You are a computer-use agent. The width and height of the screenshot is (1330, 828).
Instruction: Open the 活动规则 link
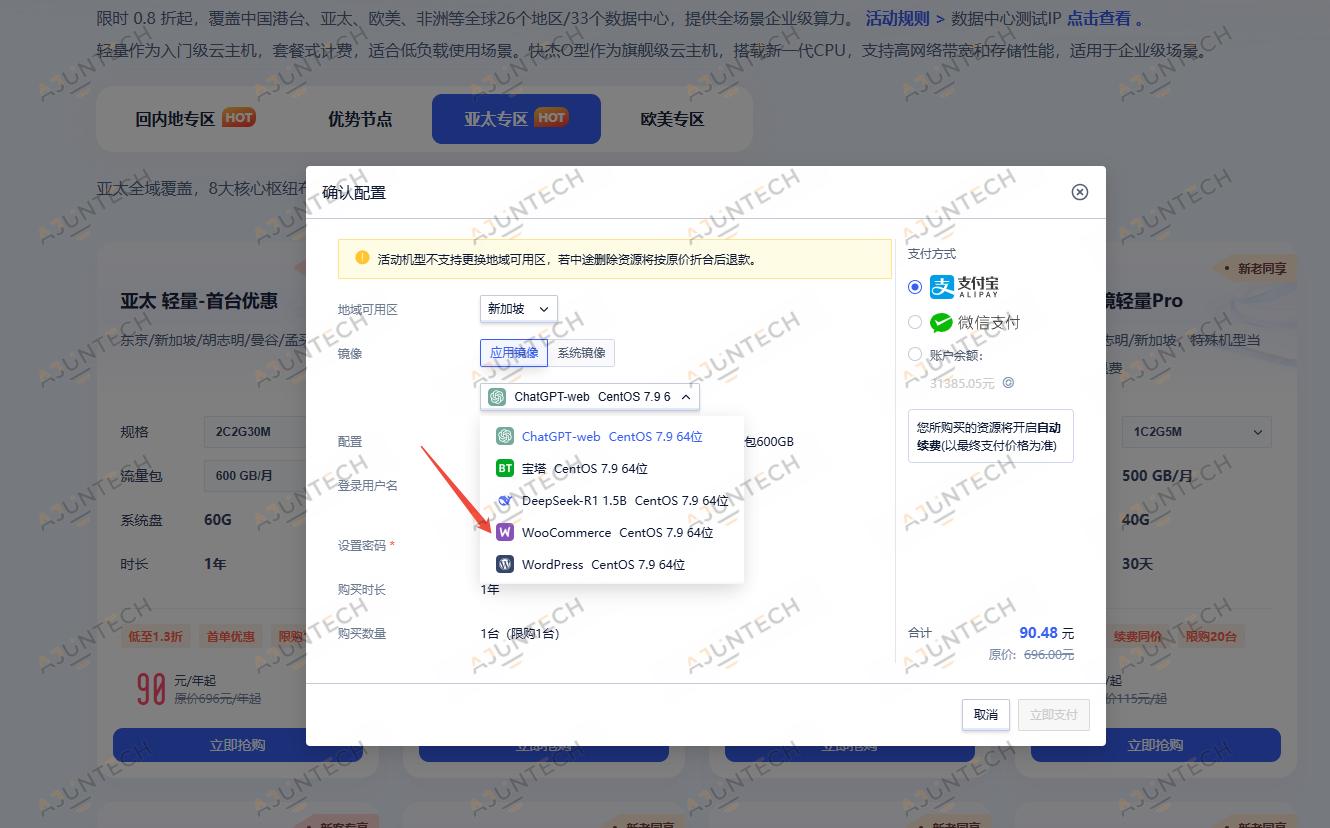click(893, 18)
